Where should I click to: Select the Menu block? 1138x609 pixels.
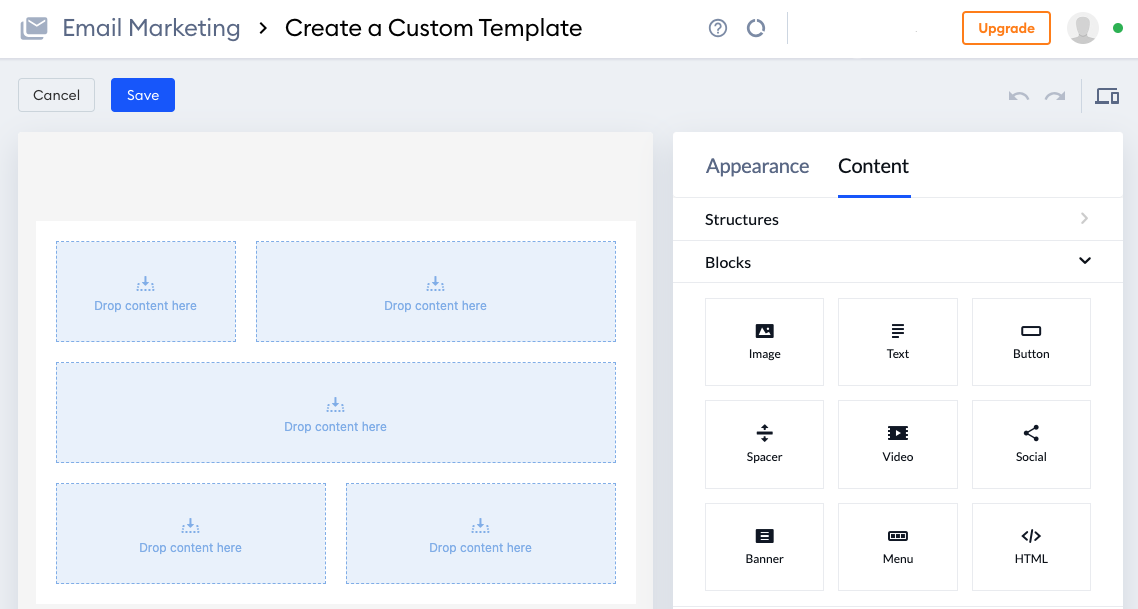898,547
